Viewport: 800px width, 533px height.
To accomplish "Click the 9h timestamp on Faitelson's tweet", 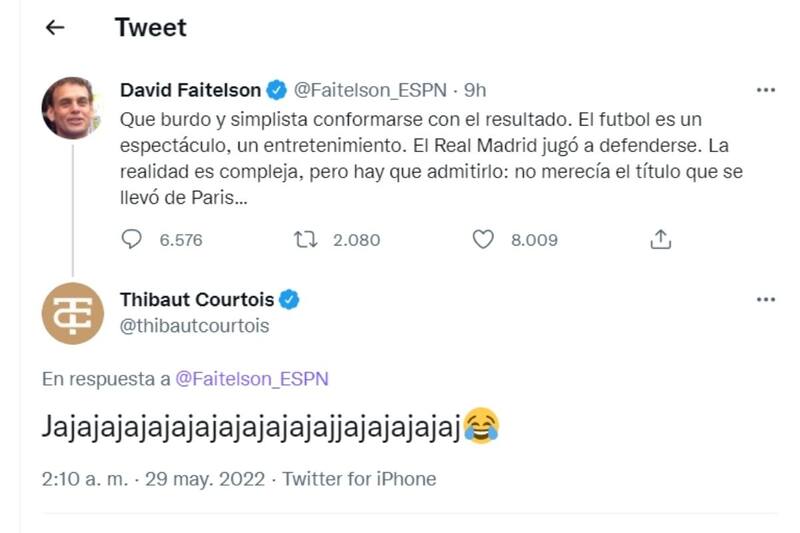I will coord(475,90).
